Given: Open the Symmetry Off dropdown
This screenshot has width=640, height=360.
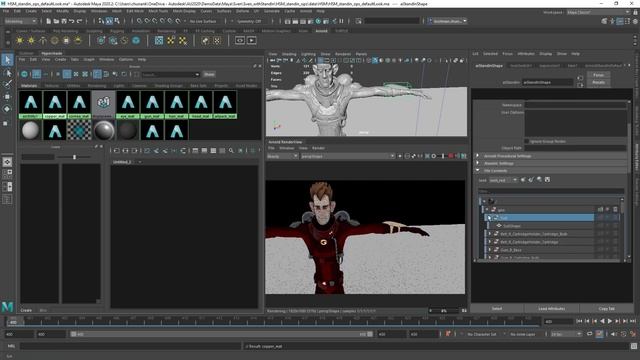Looking at the screenshot, I should pyautogui.click(x=250, y=21).
